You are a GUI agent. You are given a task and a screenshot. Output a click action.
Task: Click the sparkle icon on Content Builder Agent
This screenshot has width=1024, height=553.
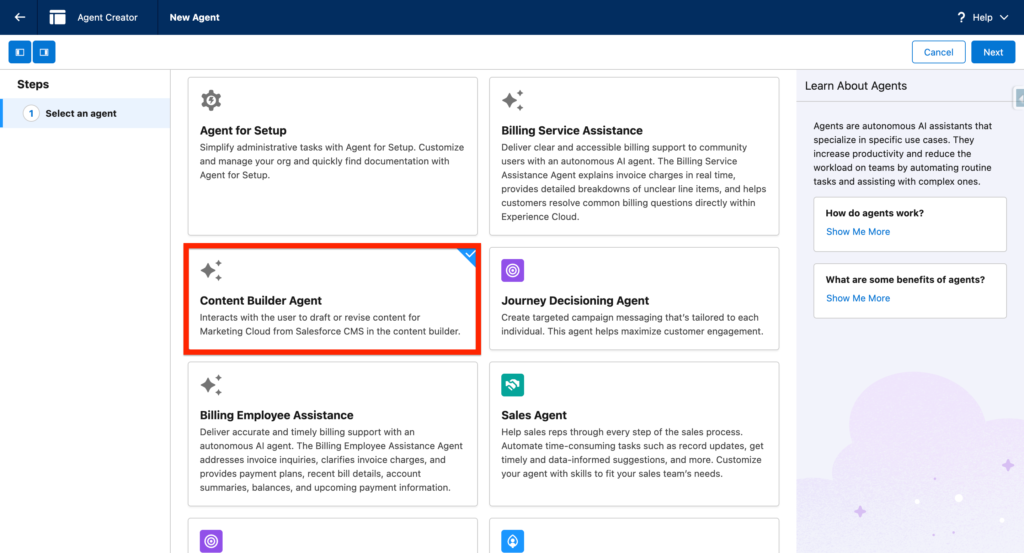click(211, 270)
